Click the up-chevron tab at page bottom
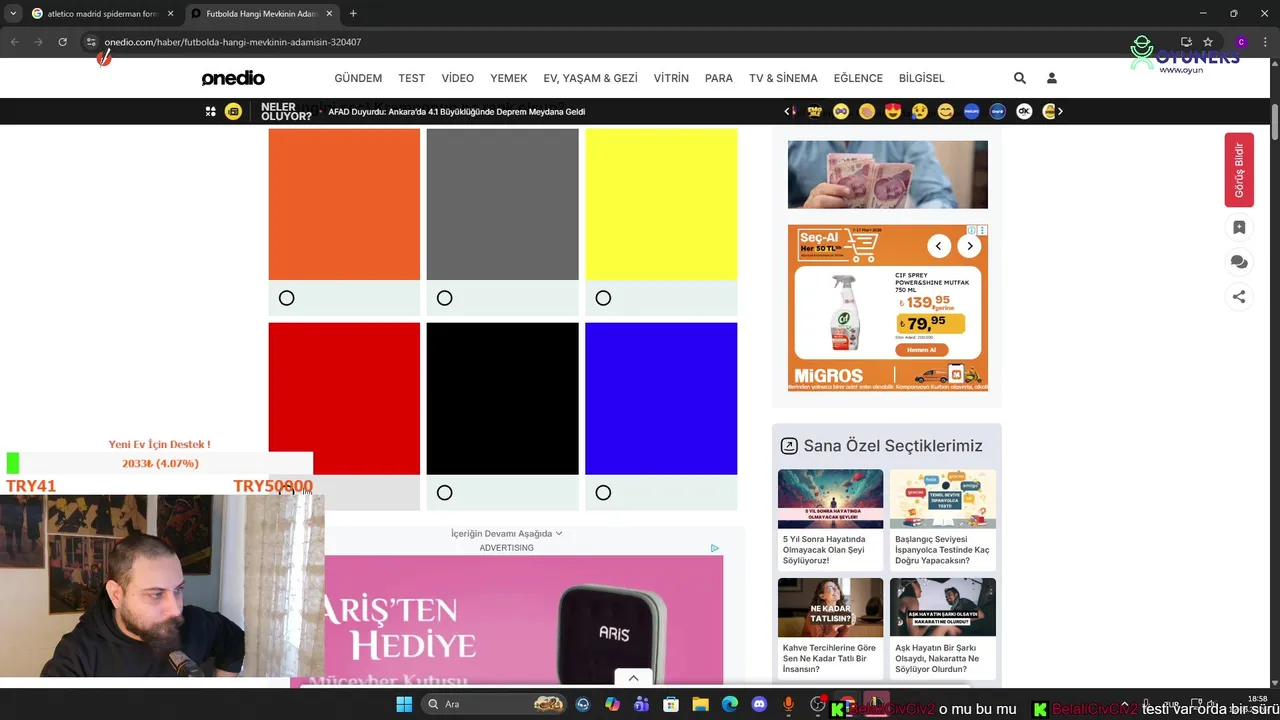 tap(633, 678)
